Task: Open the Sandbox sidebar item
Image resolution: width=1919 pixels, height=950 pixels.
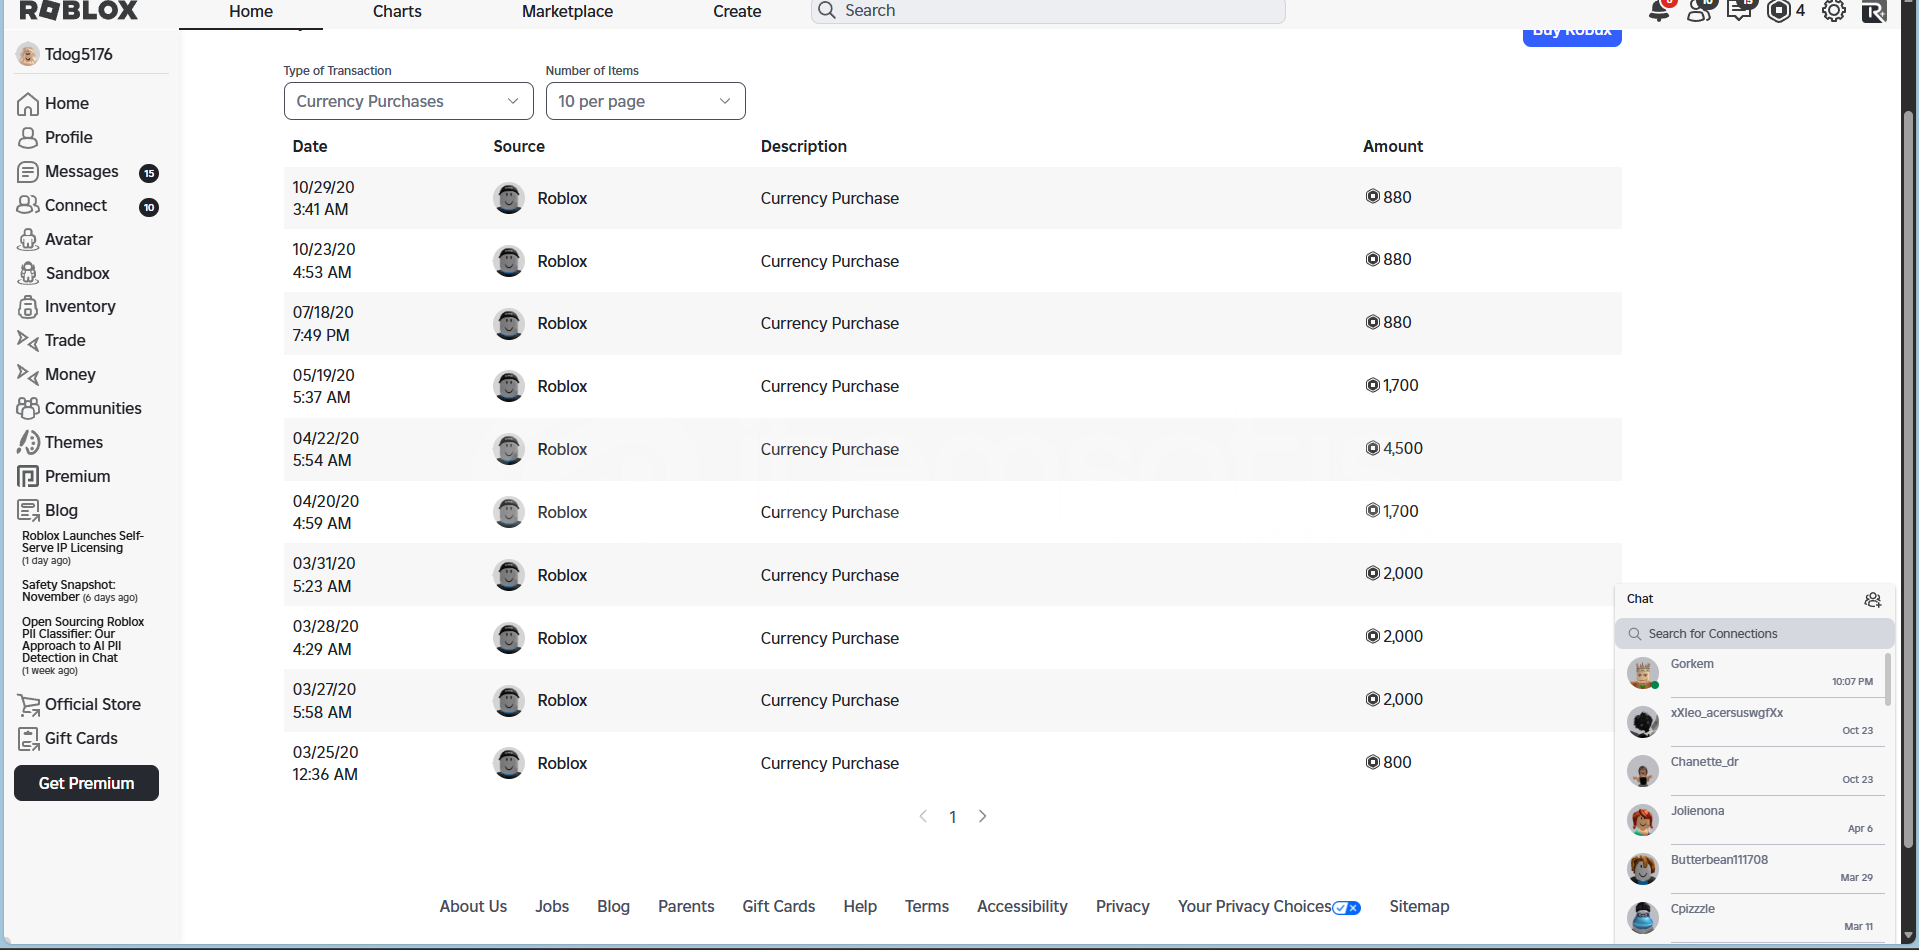Action: point(63,273)
